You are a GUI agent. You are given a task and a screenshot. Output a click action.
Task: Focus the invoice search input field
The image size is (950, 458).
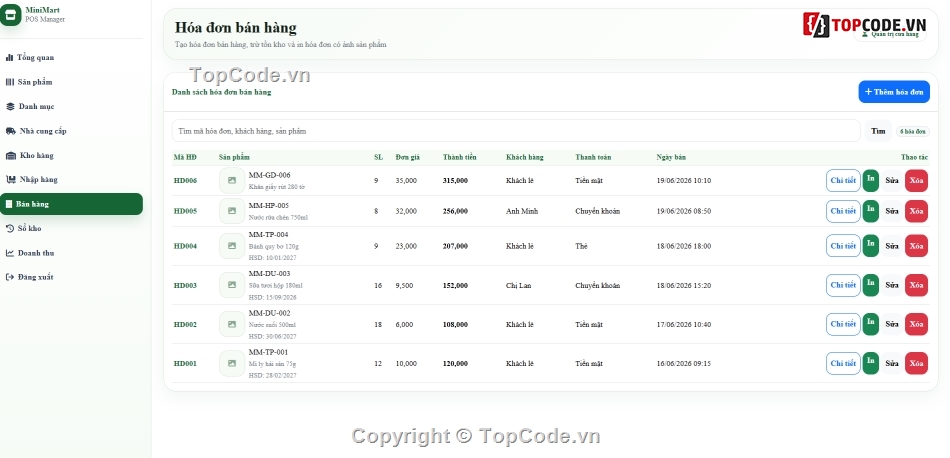(516, 131)
